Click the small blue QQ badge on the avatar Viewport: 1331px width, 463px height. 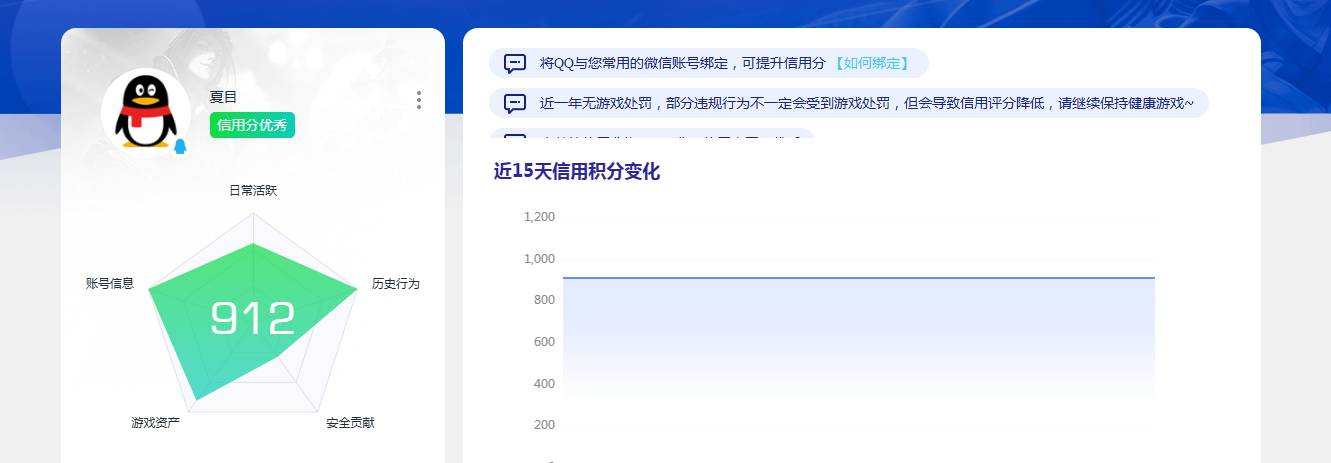180,147
